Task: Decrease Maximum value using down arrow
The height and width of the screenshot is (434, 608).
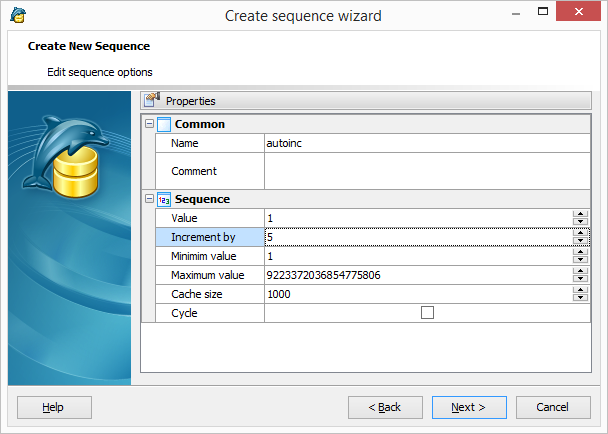Action: pos(580,279)
